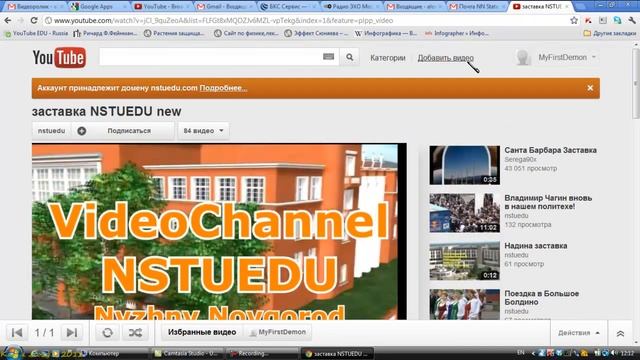Open Растения защища... bookmark
Screen dimensions: 640x360
pyautogui.click(x=174, y=33)
